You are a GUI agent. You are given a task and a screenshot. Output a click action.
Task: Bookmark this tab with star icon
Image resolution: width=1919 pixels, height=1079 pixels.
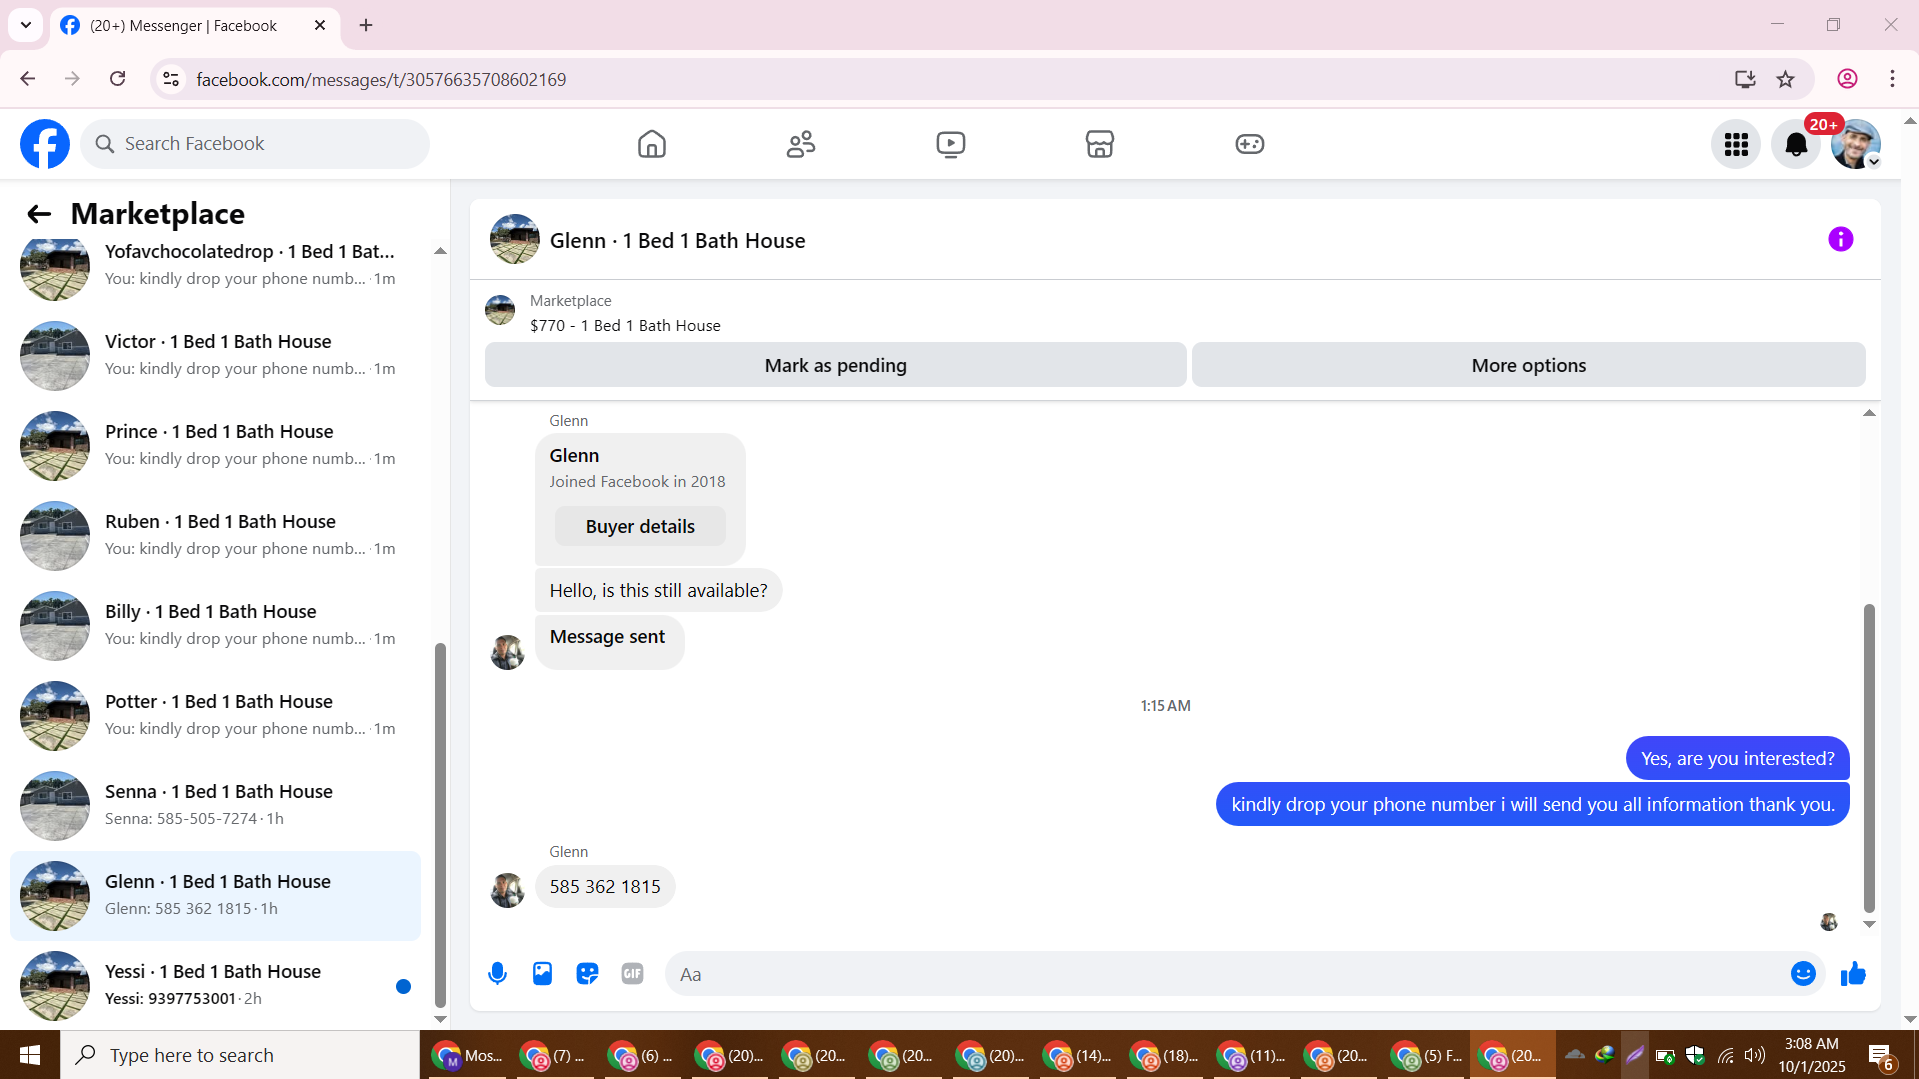coord(1785,79)
